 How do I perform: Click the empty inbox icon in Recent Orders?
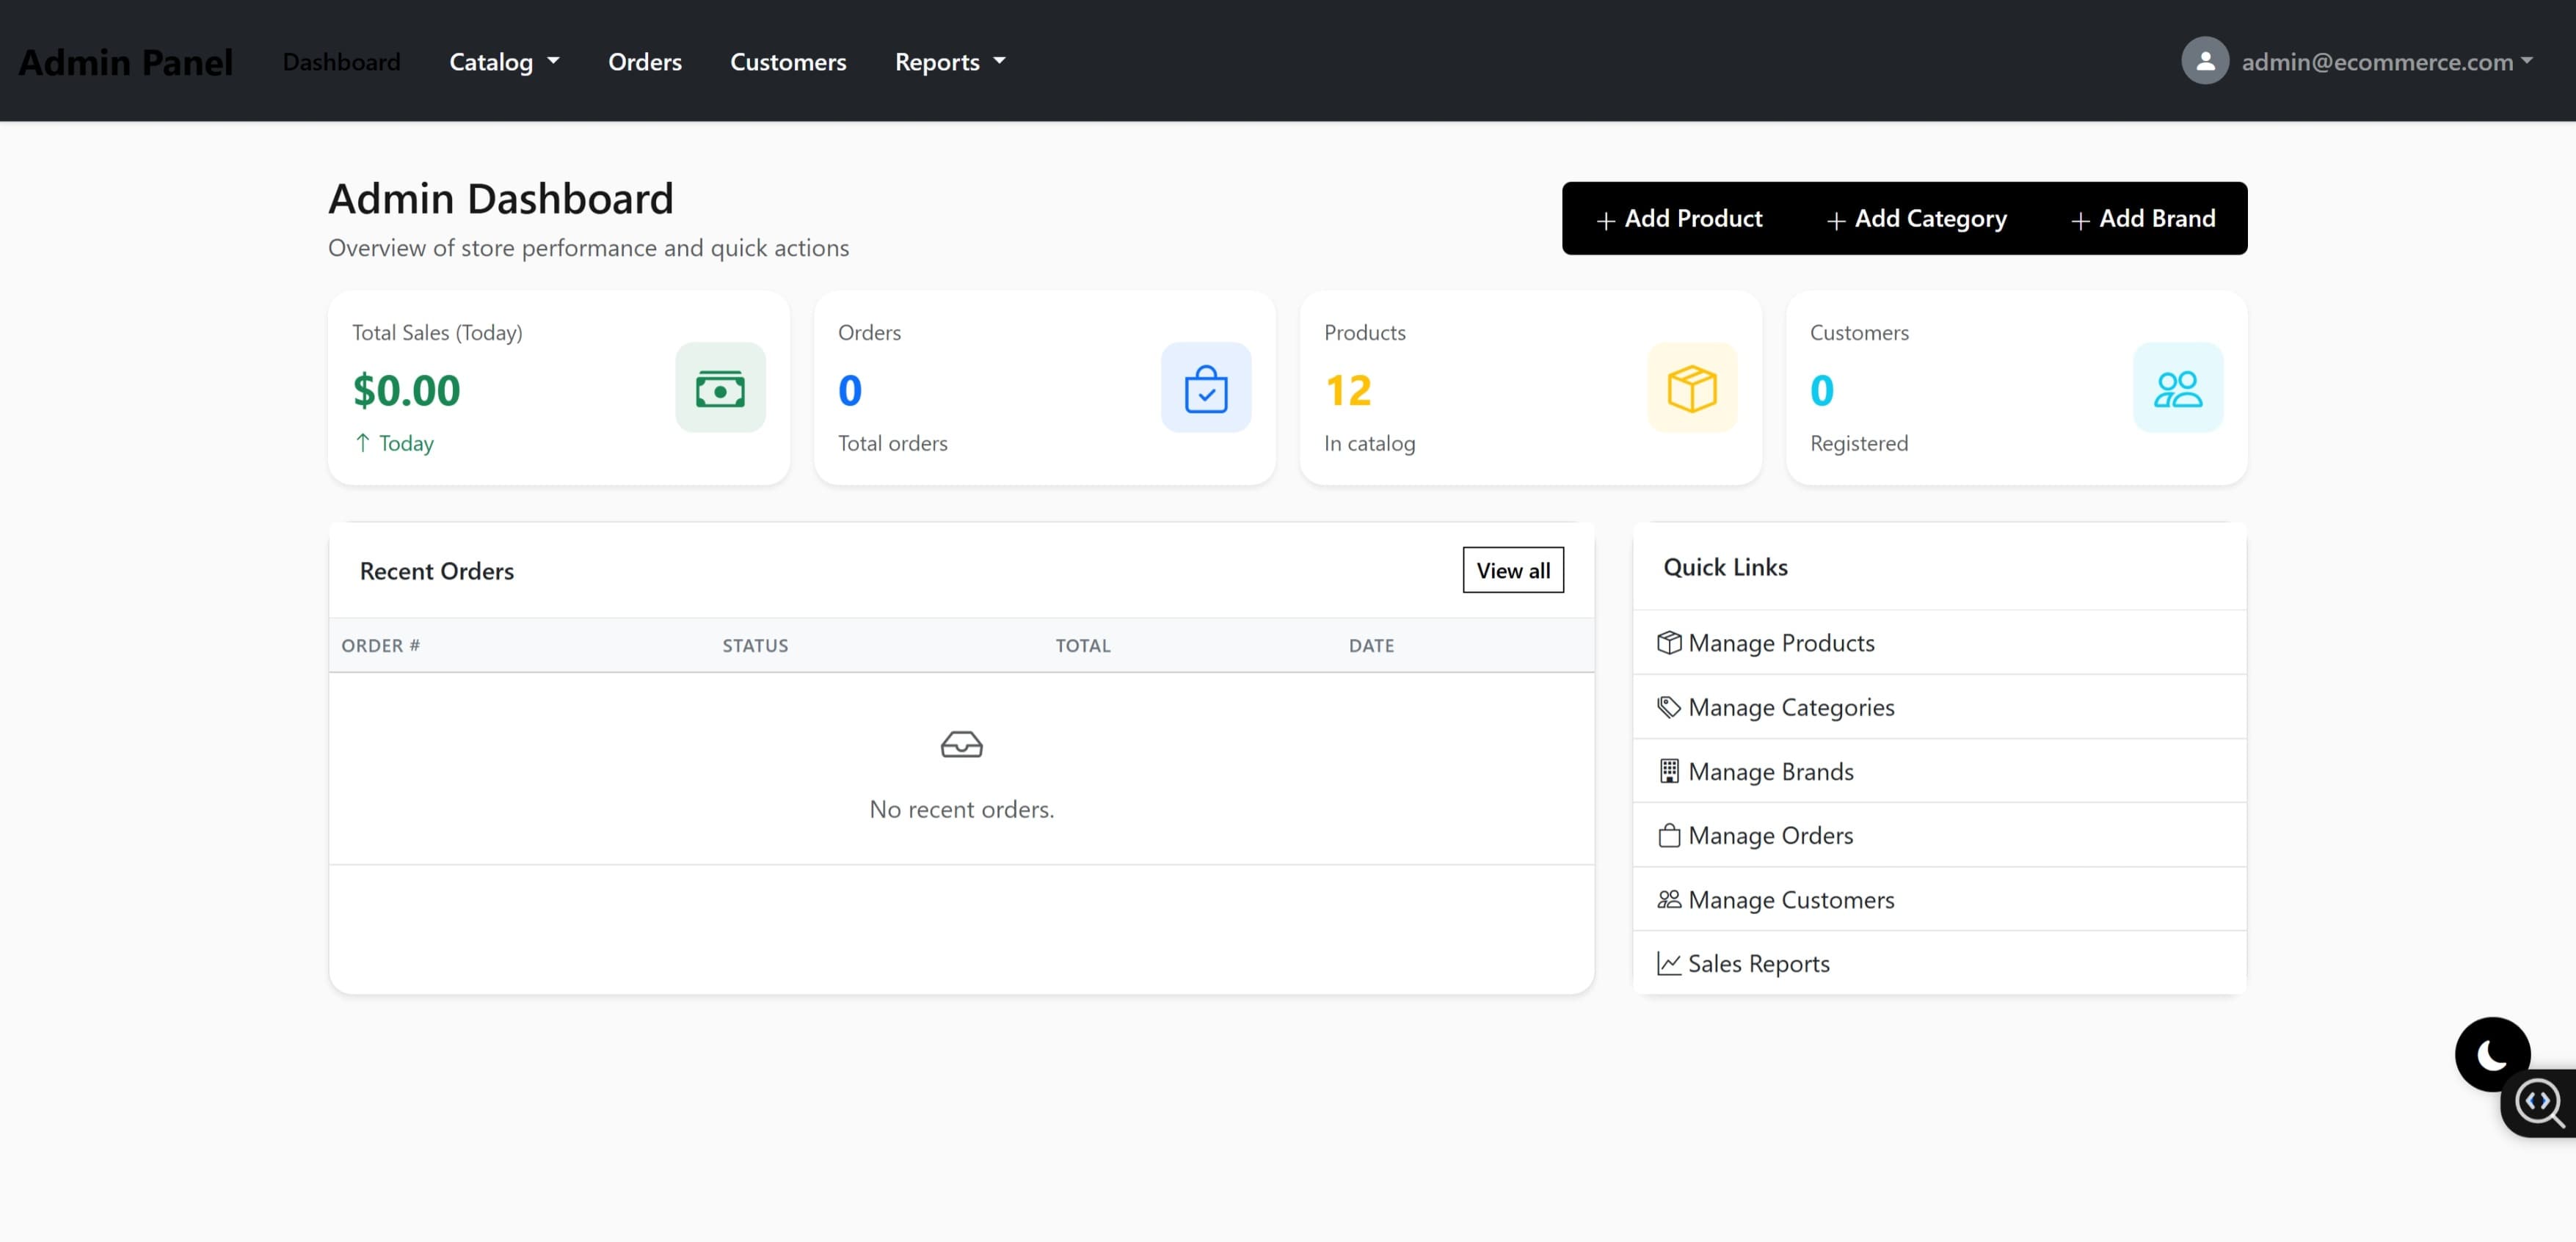(961, 744)
